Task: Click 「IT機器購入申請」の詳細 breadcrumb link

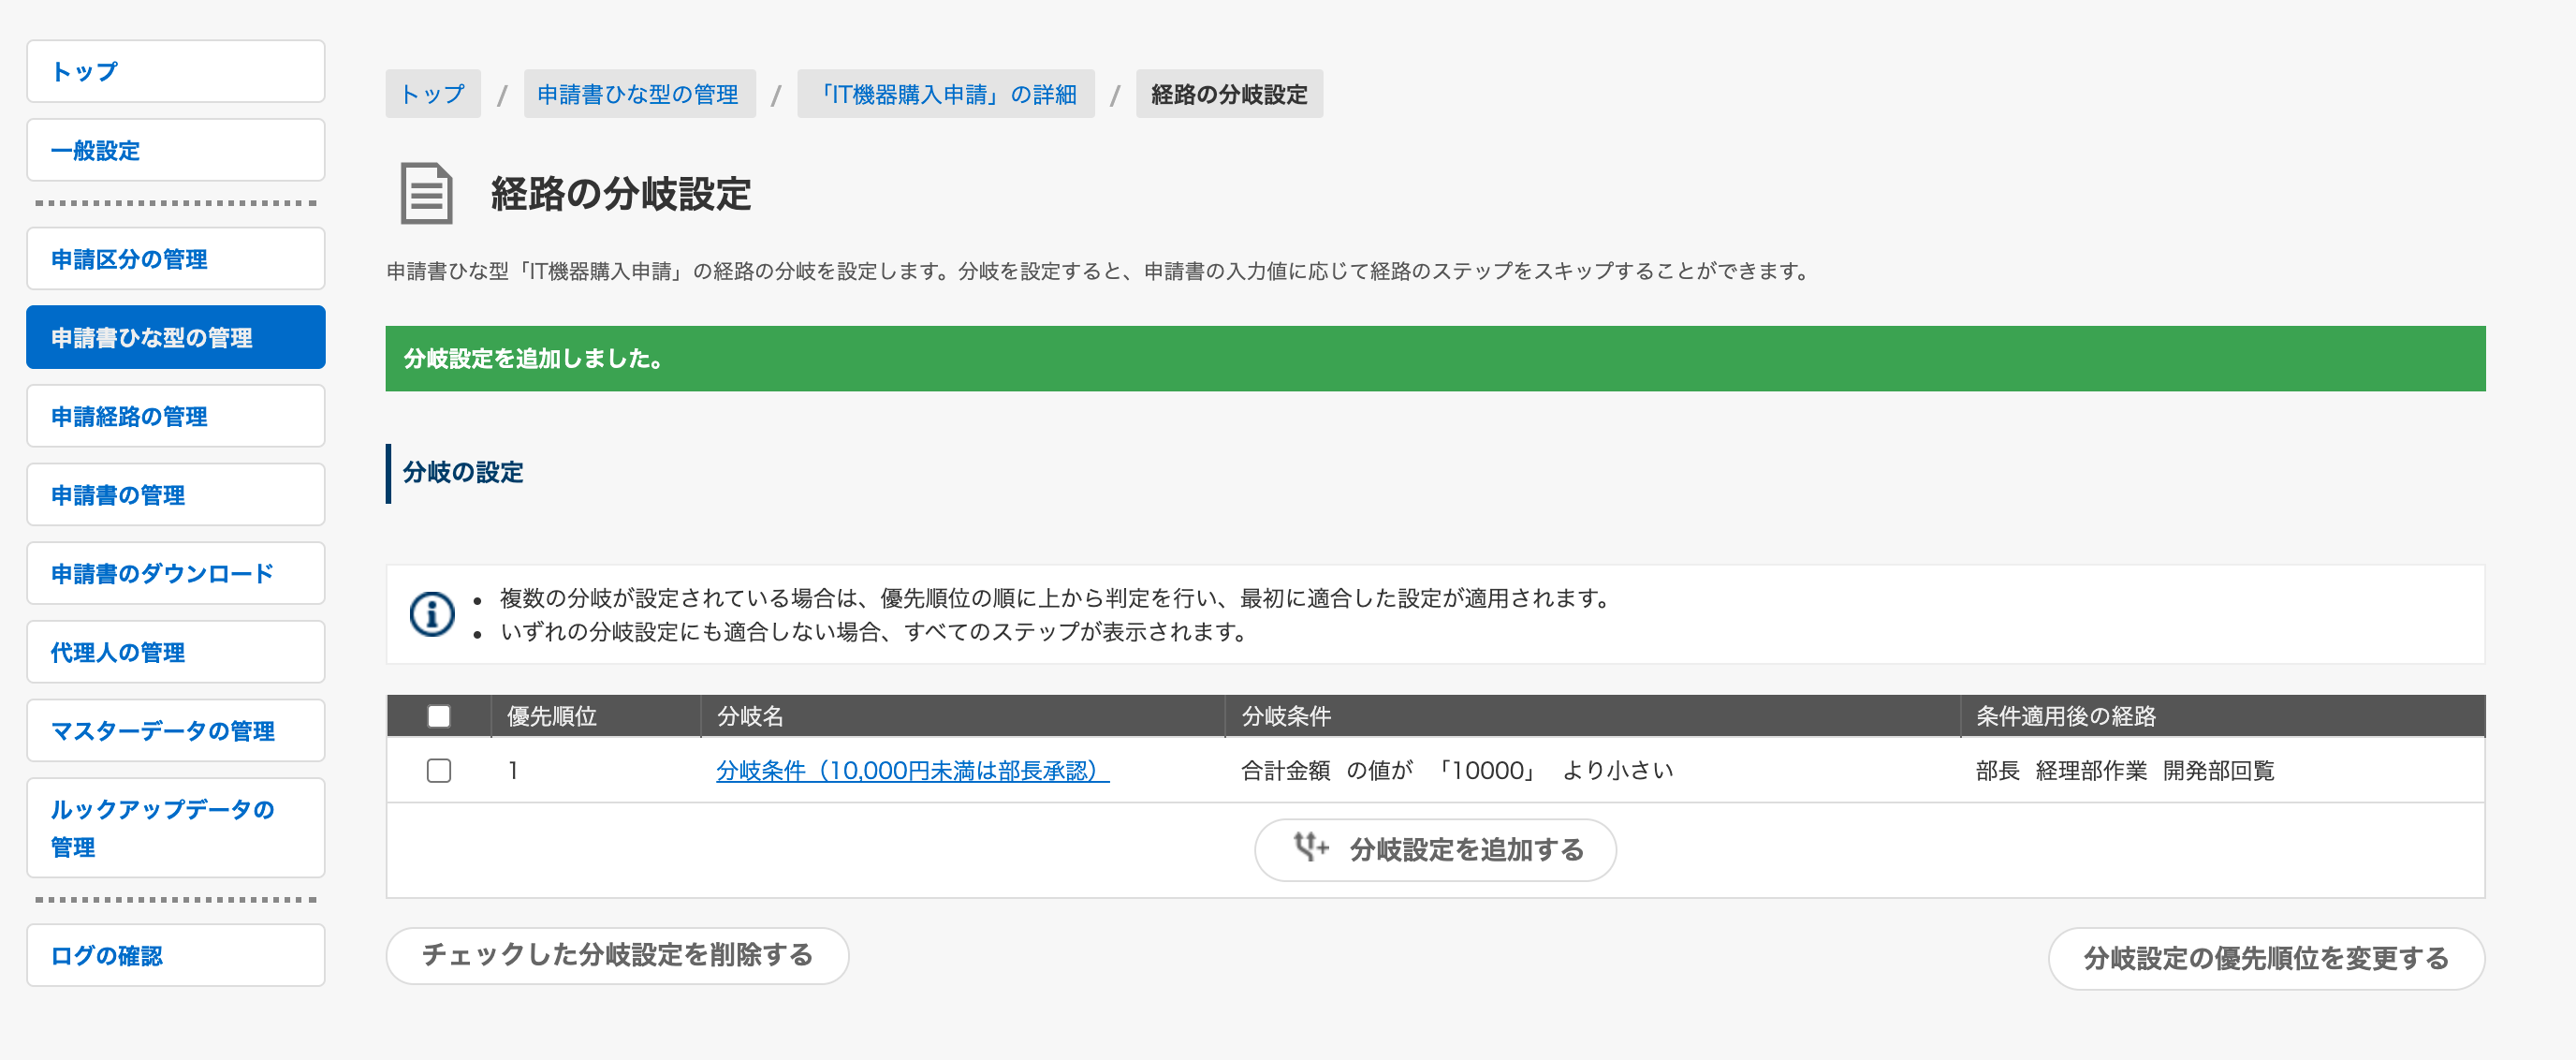Action: [945, 94]
